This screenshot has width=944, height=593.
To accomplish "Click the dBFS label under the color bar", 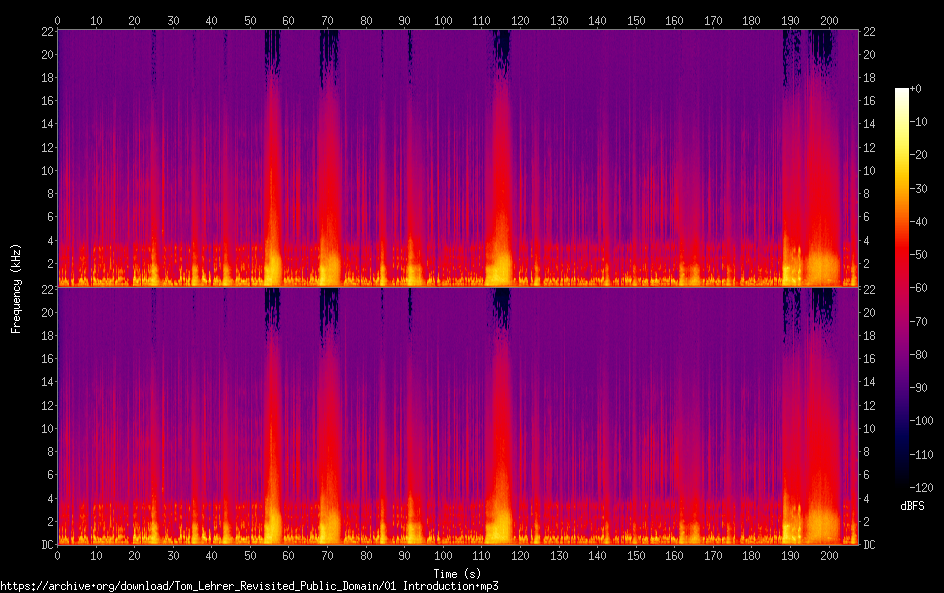I will pos(912,506).
